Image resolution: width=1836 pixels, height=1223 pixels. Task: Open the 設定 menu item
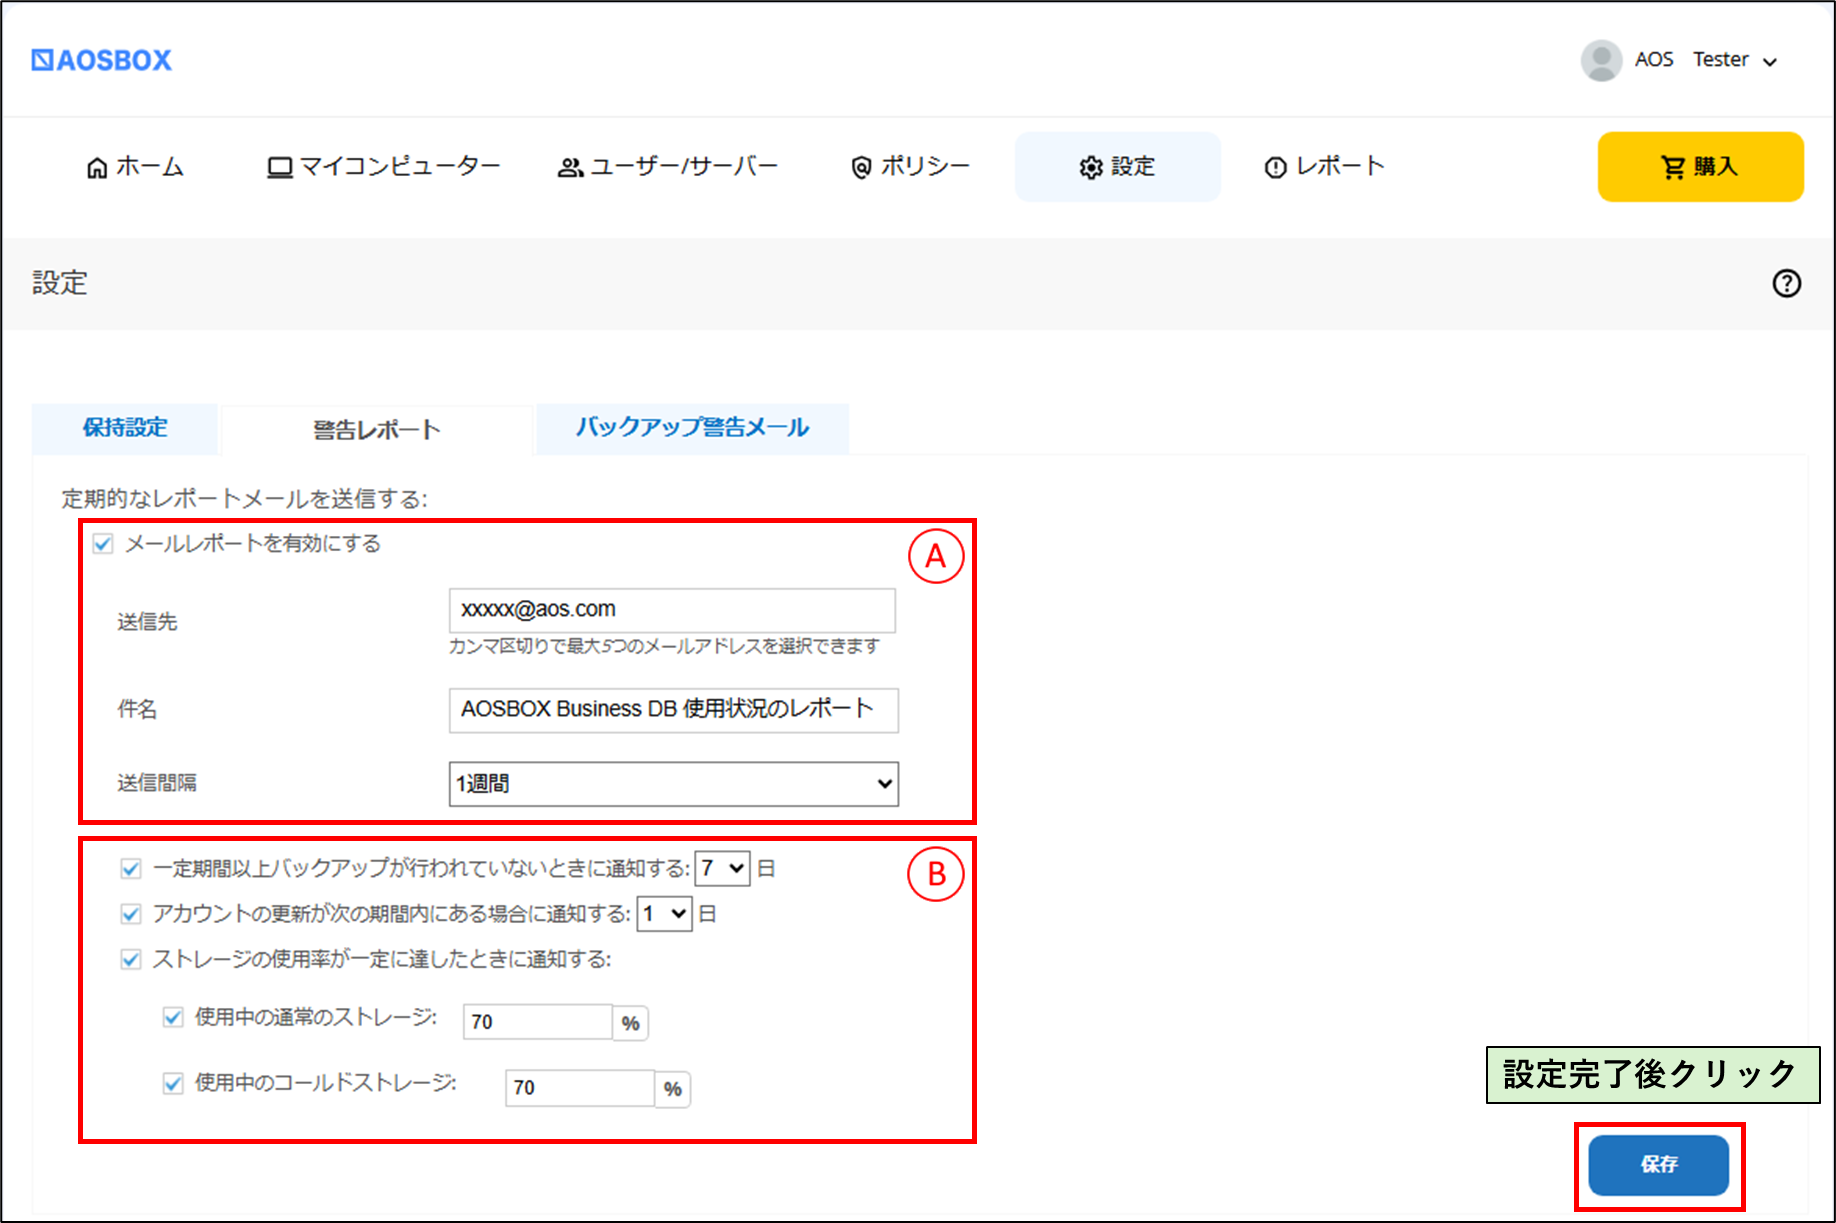1117,167
